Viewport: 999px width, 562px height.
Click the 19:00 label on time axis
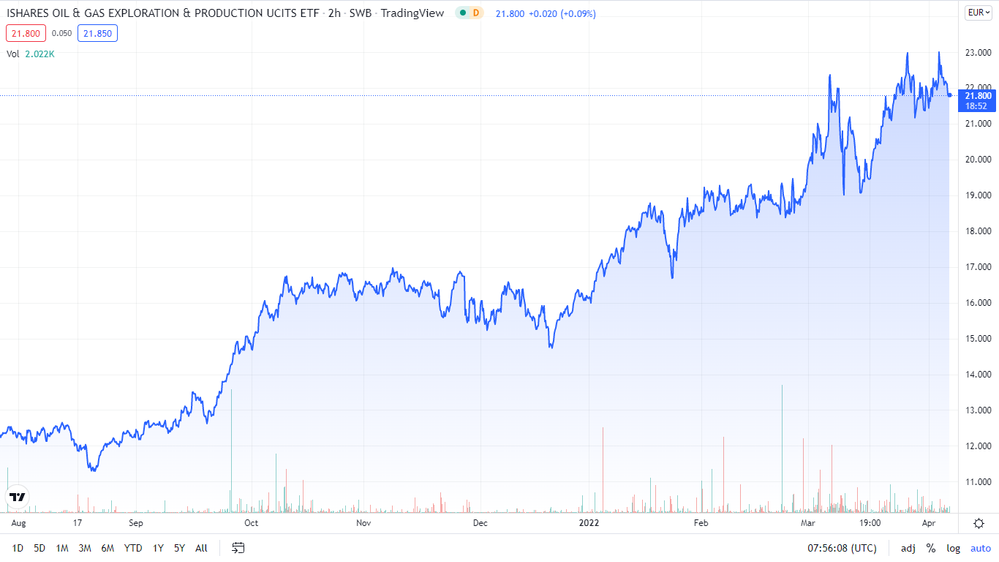[870, 523]
